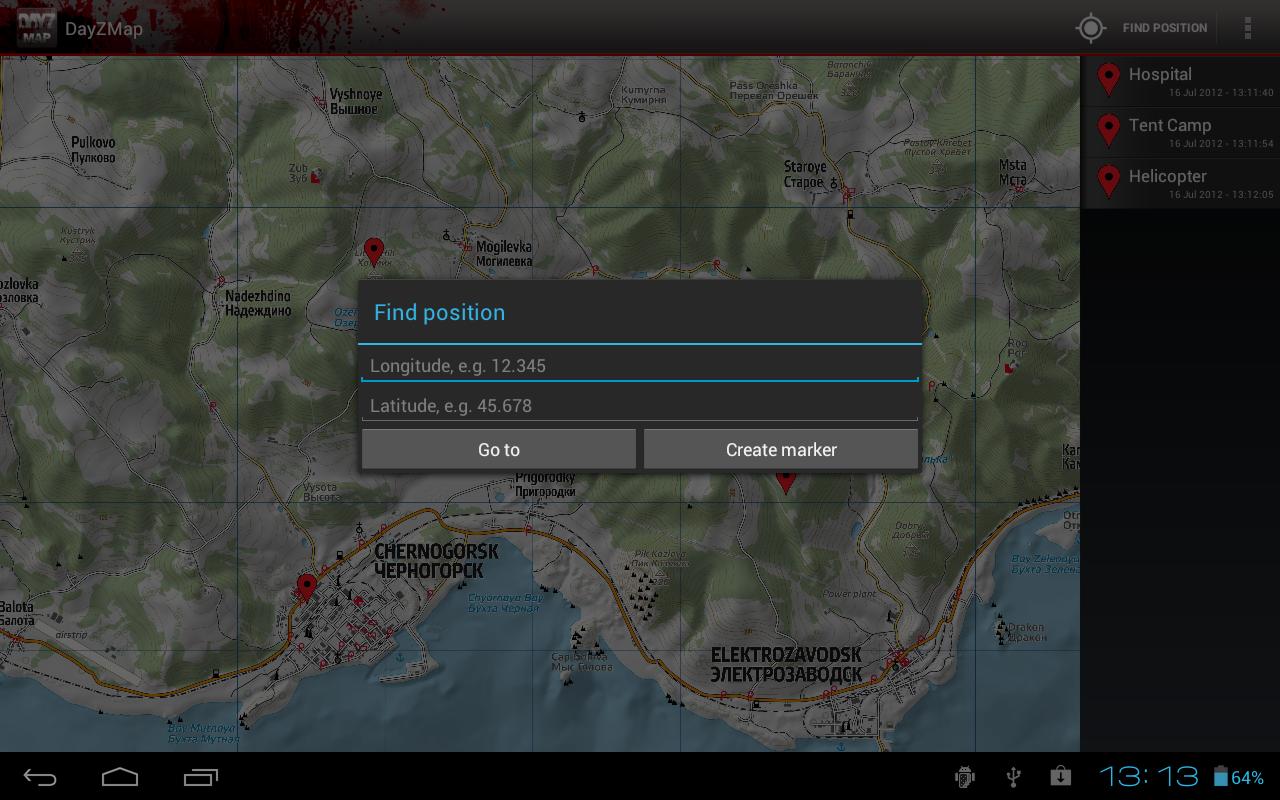
Task: Tap the map pin near Mogilevka
Action: [374, 251]
